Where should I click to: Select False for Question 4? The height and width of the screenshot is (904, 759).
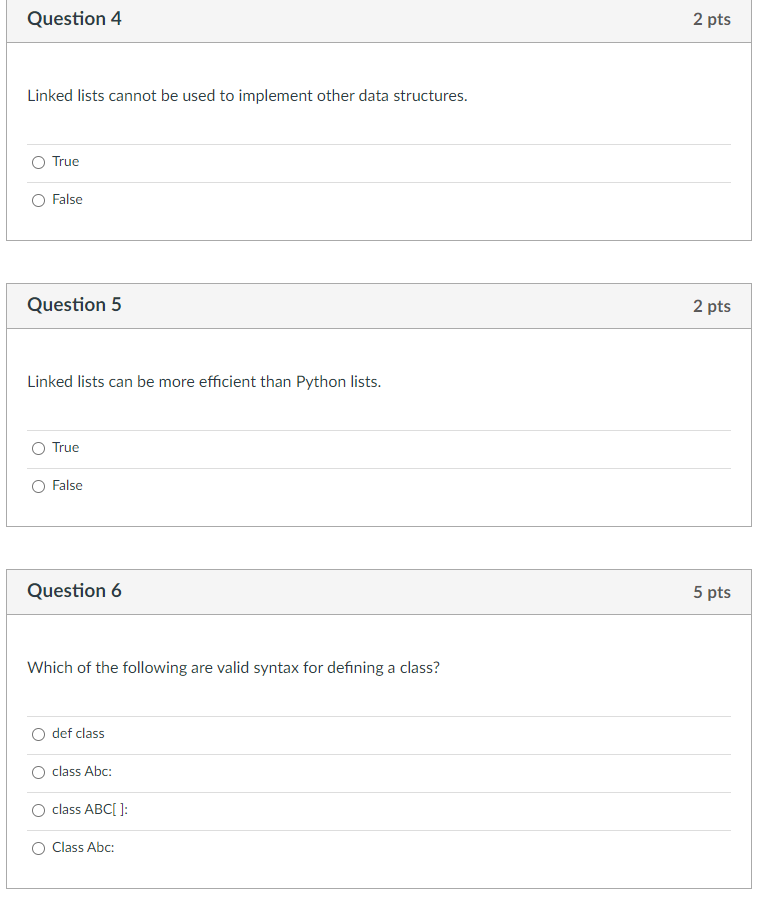click(37, 199)
